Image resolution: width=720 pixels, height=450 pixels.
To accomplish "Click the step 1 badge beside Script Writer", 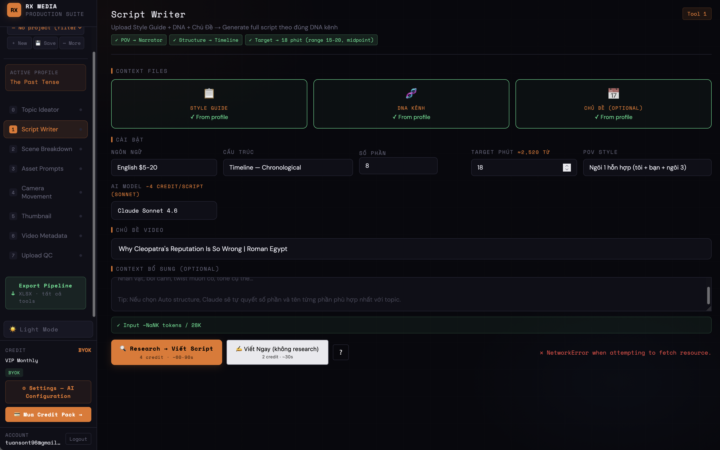I will [13, 129].
